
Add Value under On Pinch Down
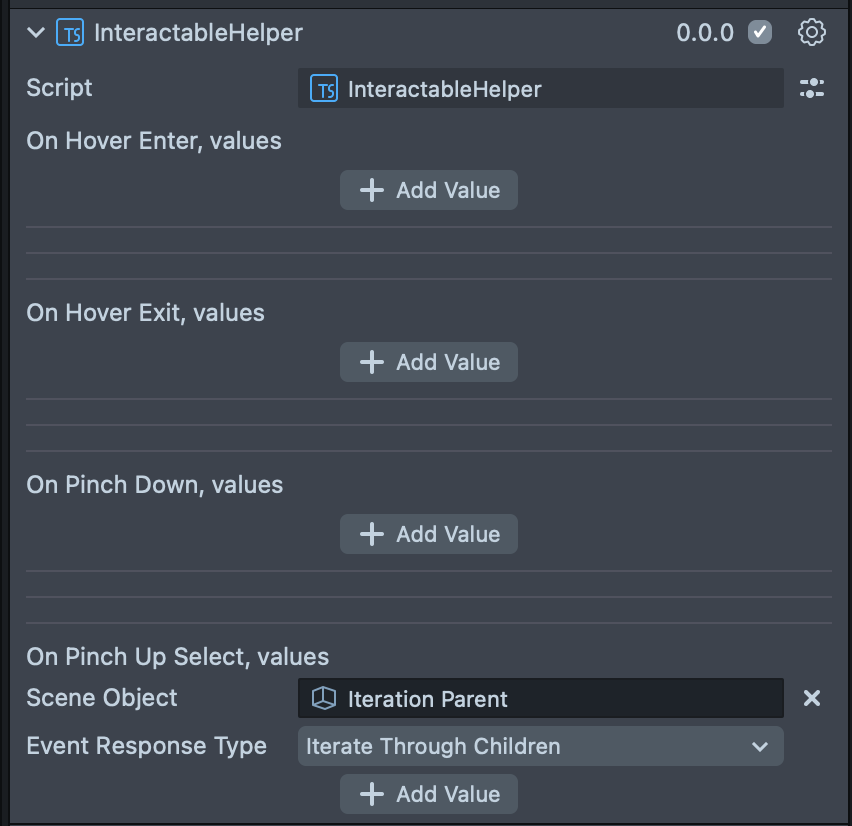pos(429,534)
